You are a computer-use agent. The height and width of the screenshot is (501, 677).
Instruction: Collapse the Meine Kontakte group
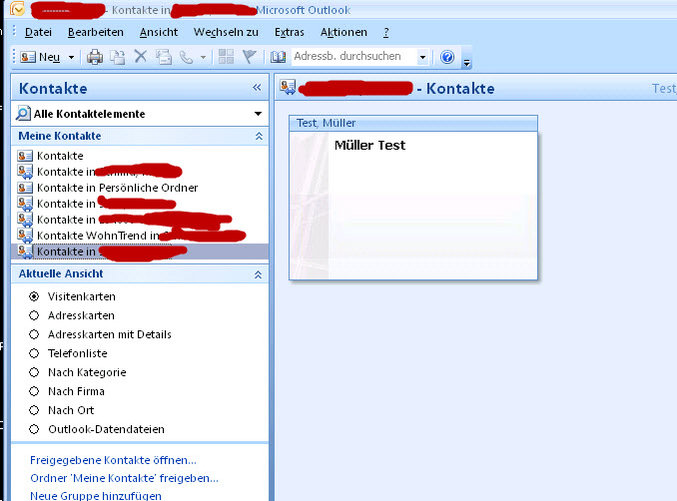pos(259,136)
